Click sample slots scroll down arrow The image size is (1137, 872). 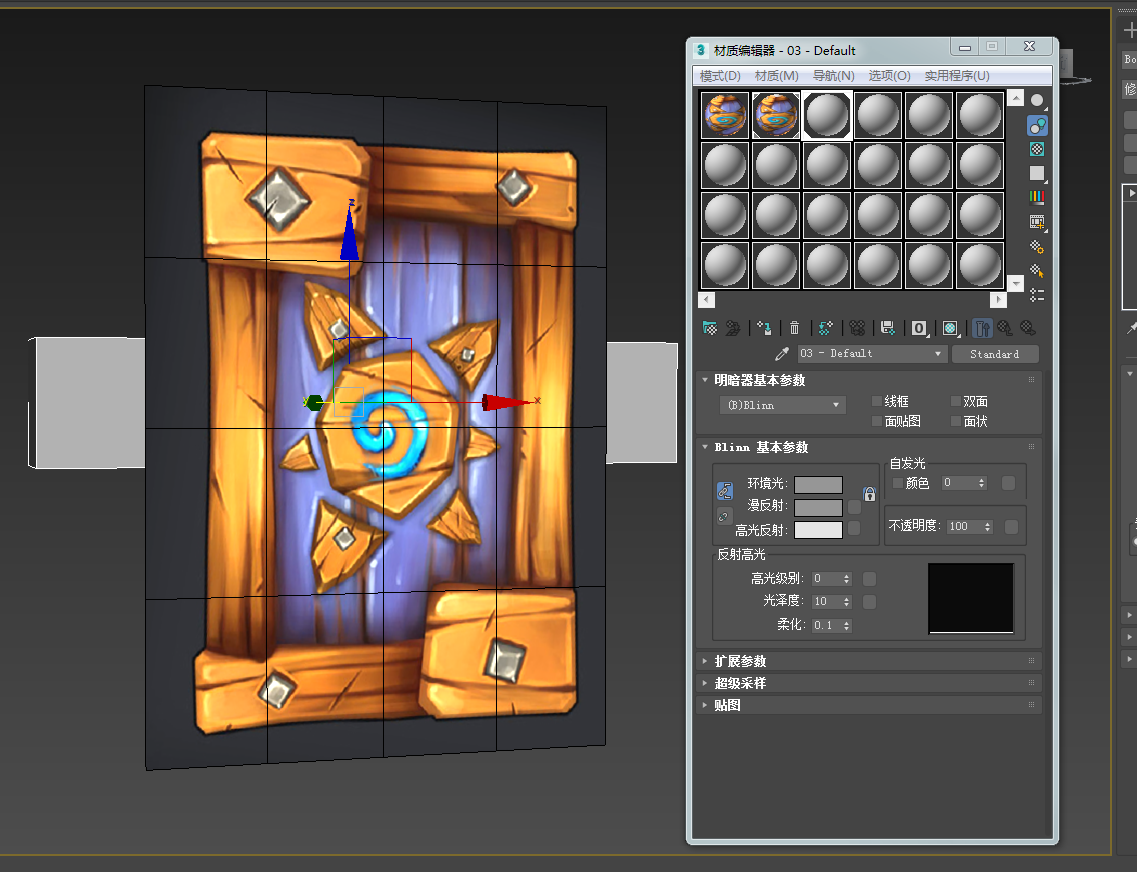coord(1016,283)
